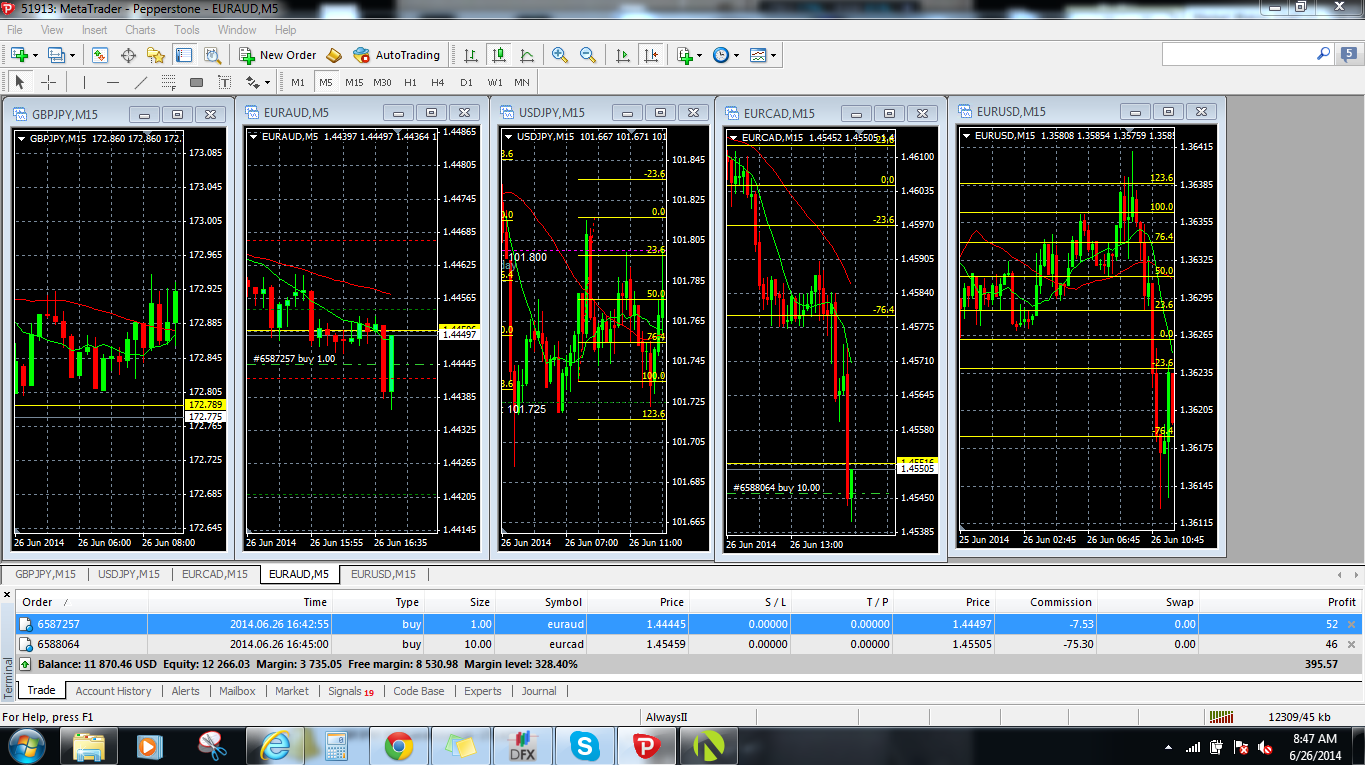Click the new chart icon

pyautogui.click(x=18, y=55)
